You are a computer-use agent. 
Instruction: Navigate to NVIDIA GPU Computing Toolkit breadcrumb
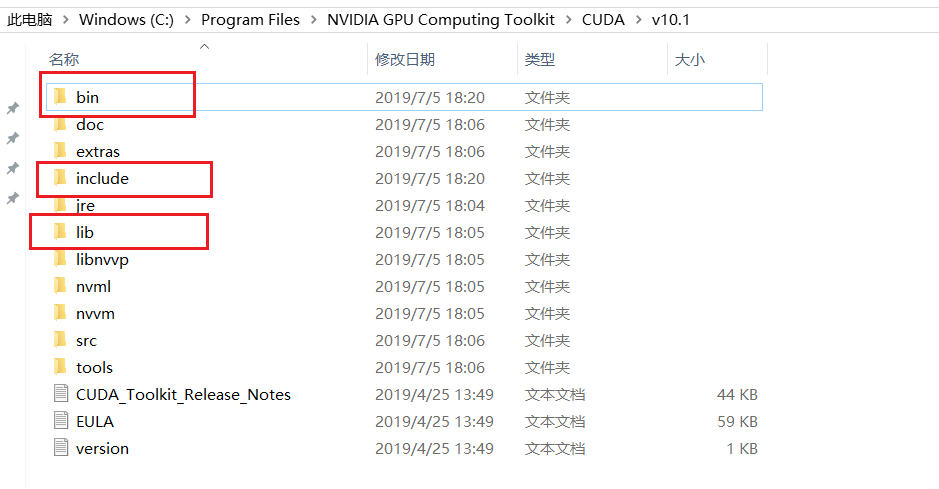click(x=441, y=20)
